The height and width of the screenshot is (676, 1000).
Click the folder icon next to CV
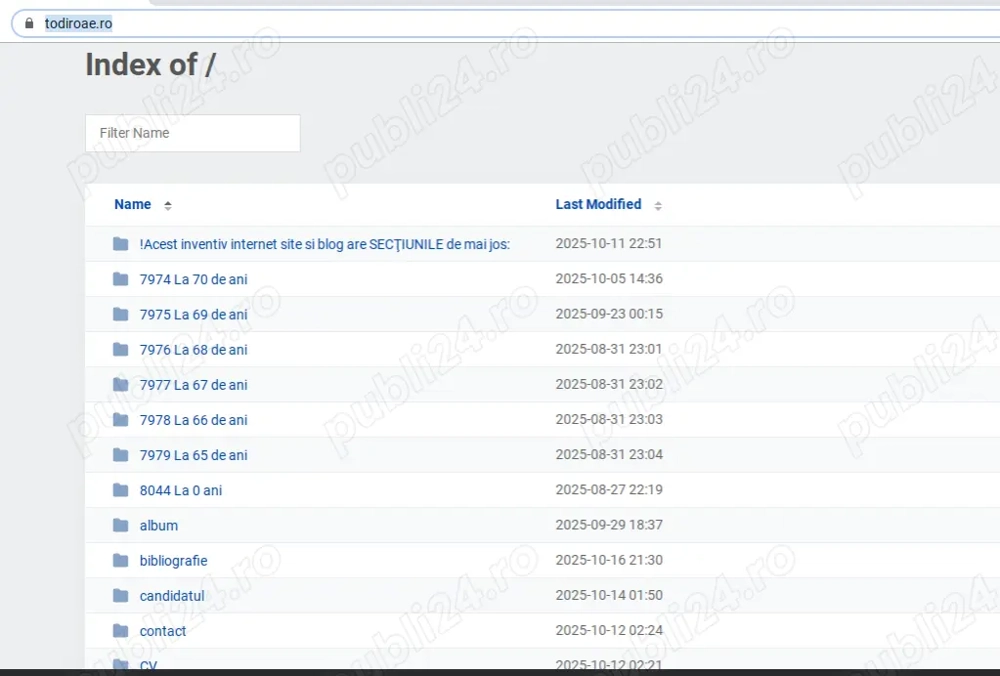pos(120,664)
